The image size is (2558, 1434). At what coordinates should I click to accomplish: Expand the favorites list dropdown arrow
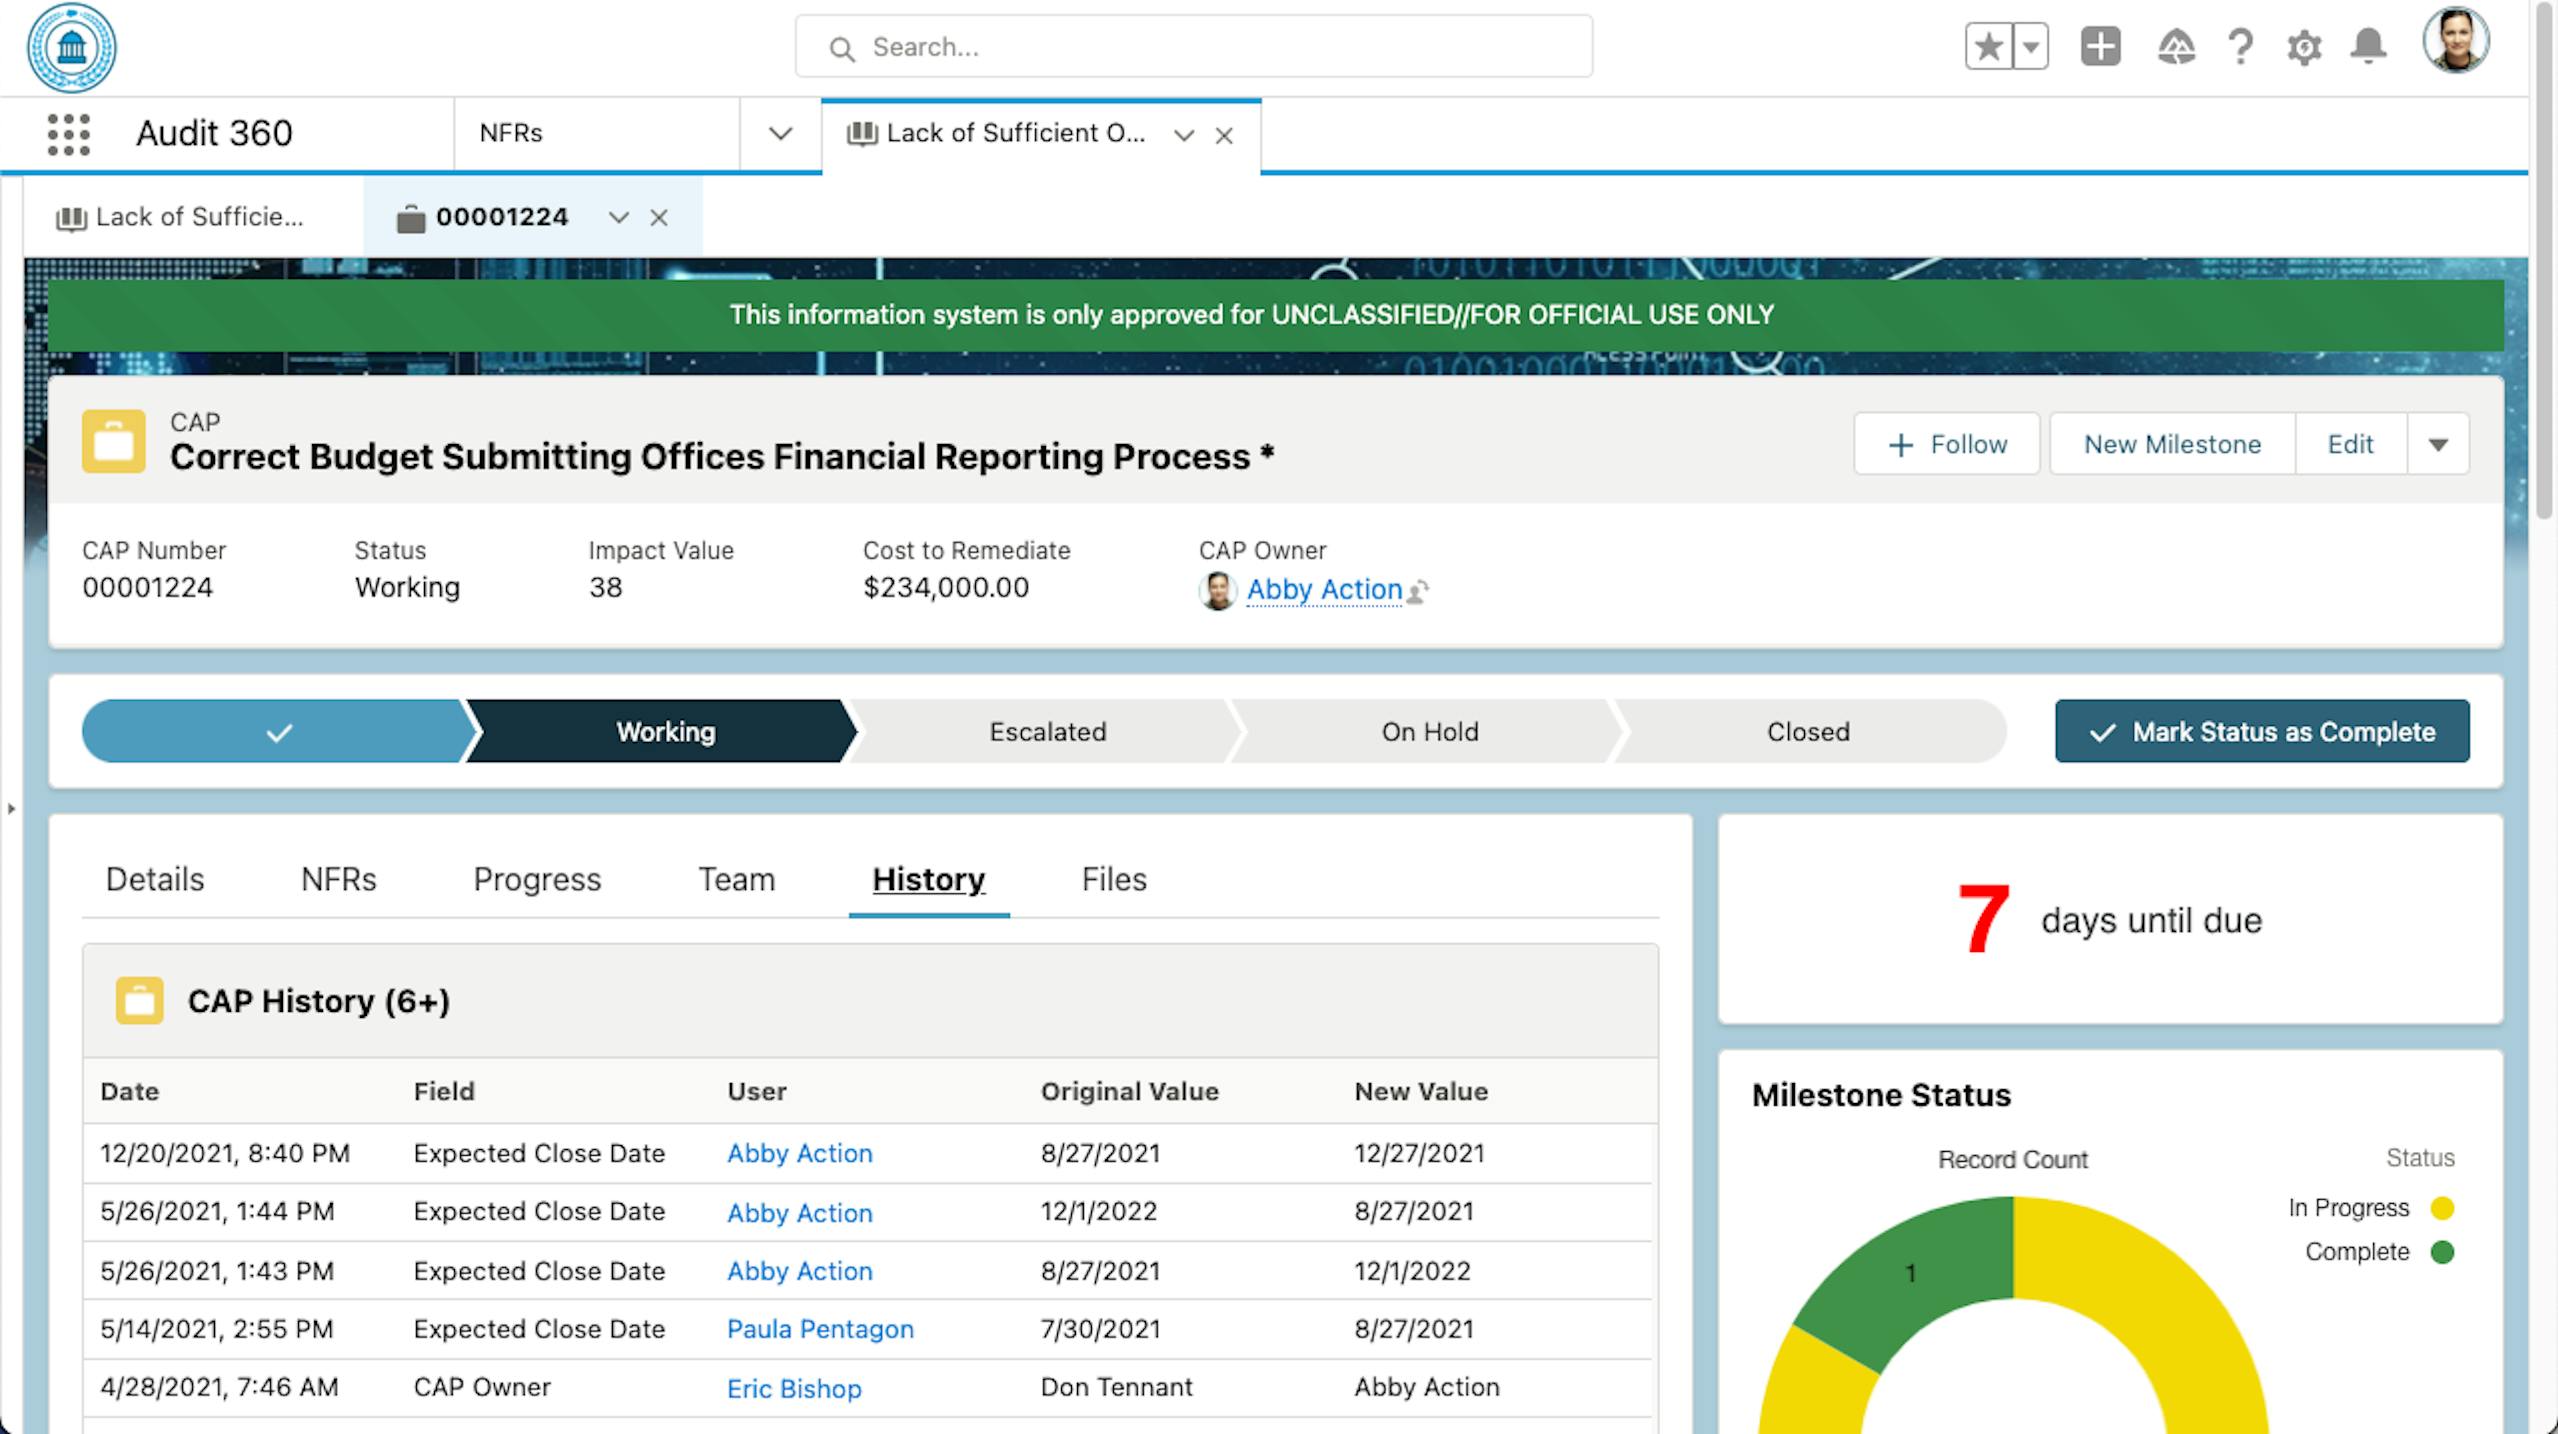(2031, 47)
